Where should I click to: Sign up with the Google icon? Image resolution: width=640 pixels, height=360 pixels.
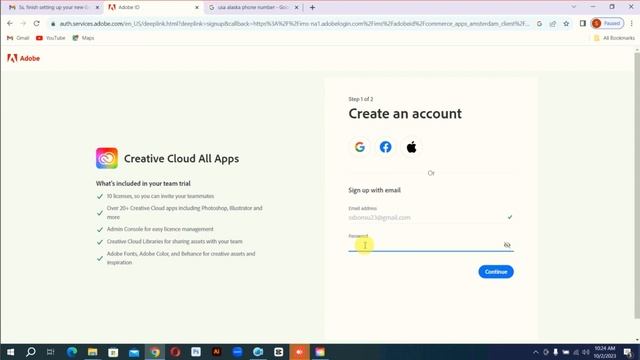360,147
